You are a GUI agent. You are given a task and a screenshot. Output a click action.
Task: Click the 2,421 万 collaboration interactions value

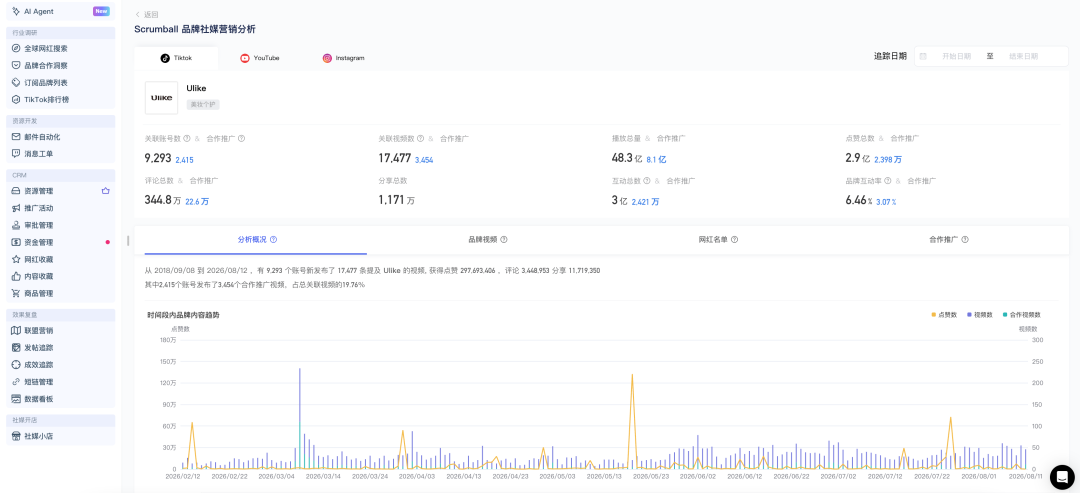click(x=645, y=202)
